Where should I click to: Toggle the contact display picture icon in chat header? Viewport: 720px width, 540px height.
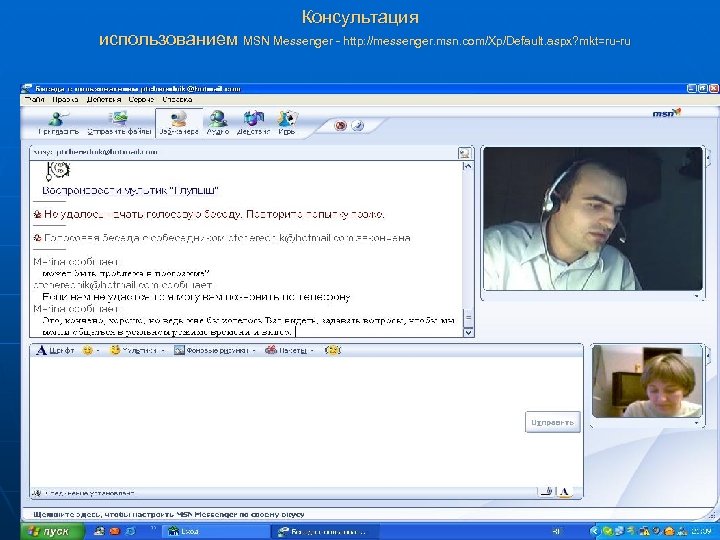[x=465, y=153]
